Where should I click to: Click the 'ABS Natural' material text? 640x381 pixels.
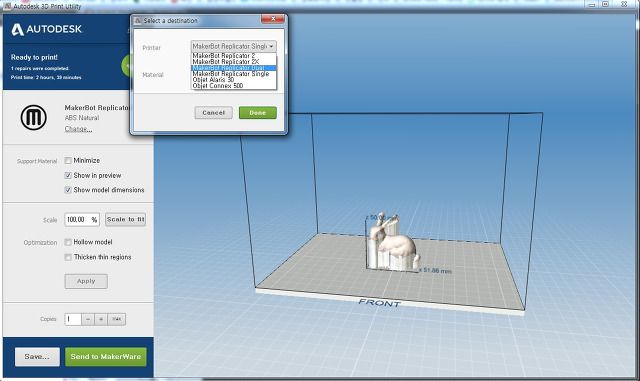(x=82, y=118)
